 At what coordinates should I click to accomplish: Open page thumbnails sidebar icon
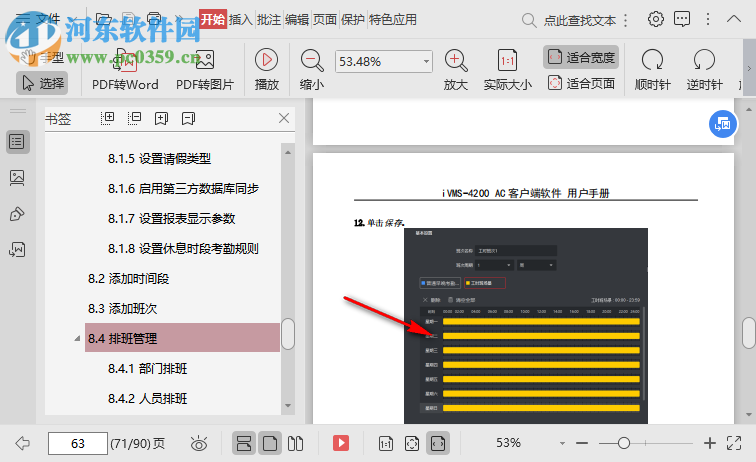click(x=17, y=178)
